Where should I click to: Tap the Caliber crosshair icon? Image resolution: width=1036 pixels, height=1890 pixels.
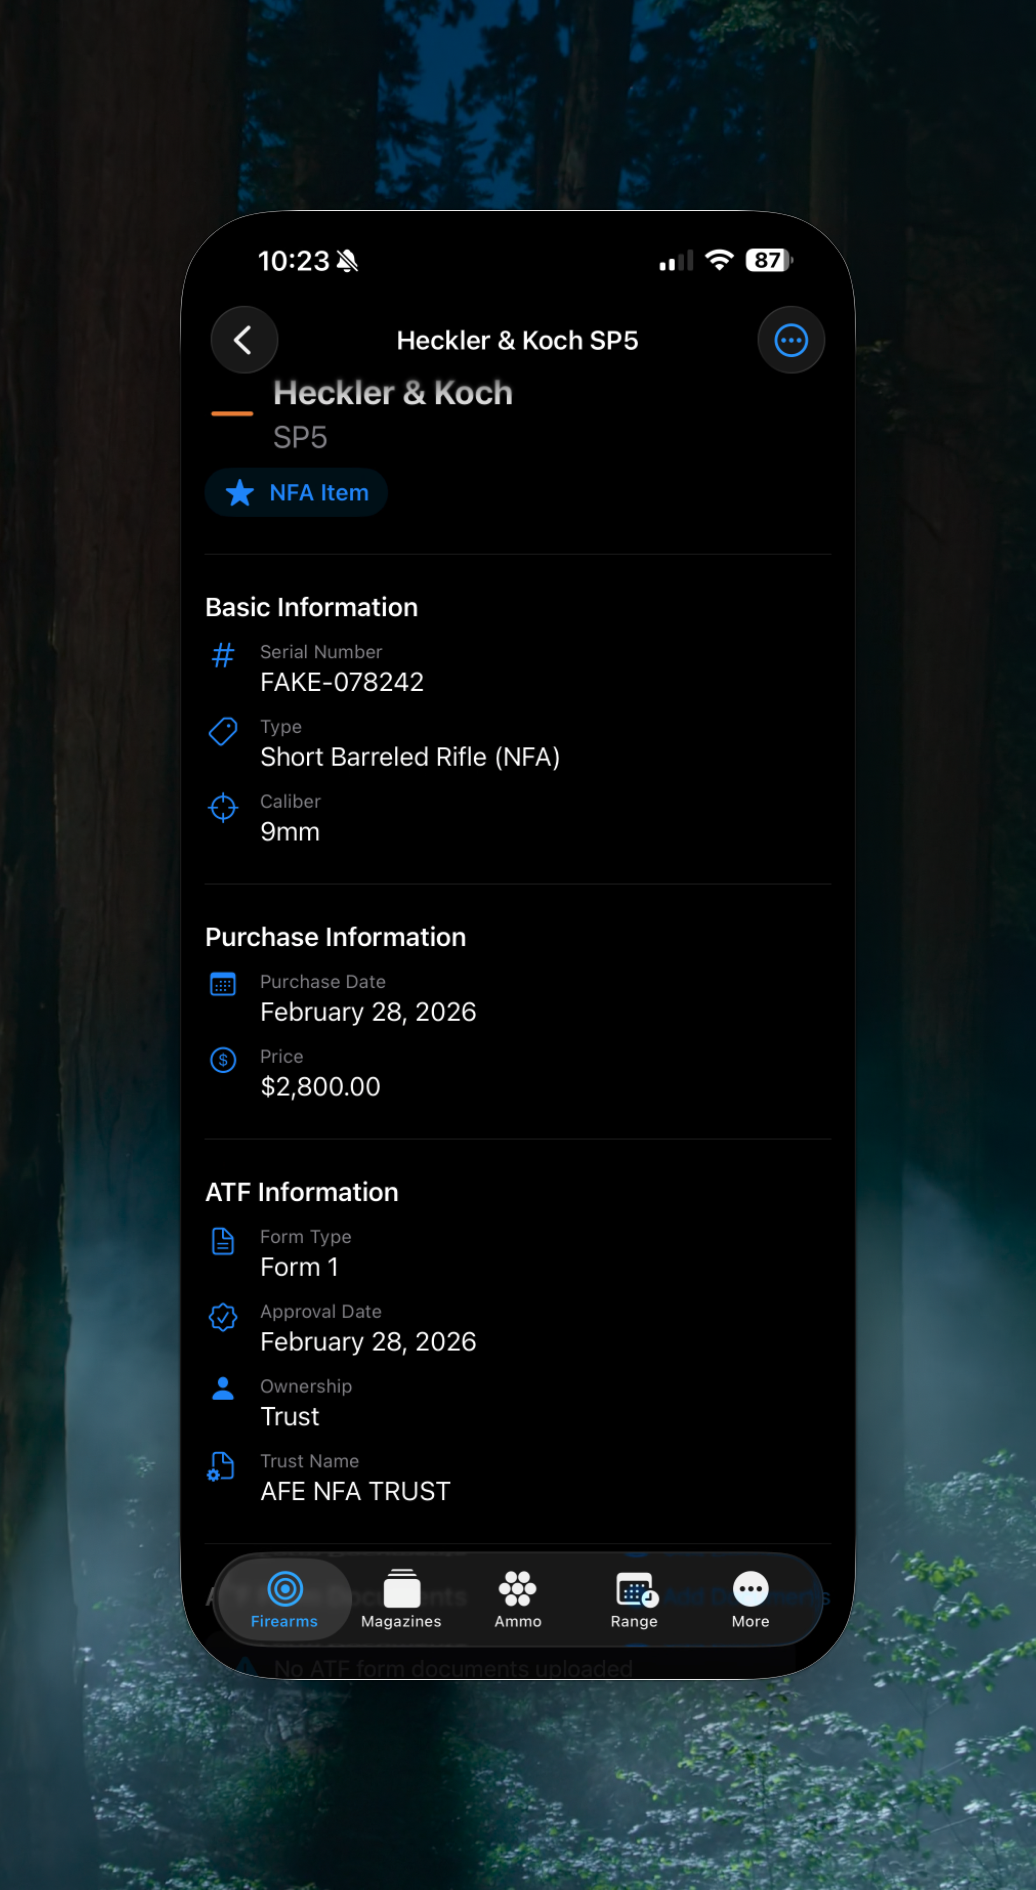click(x=223, y=807)
